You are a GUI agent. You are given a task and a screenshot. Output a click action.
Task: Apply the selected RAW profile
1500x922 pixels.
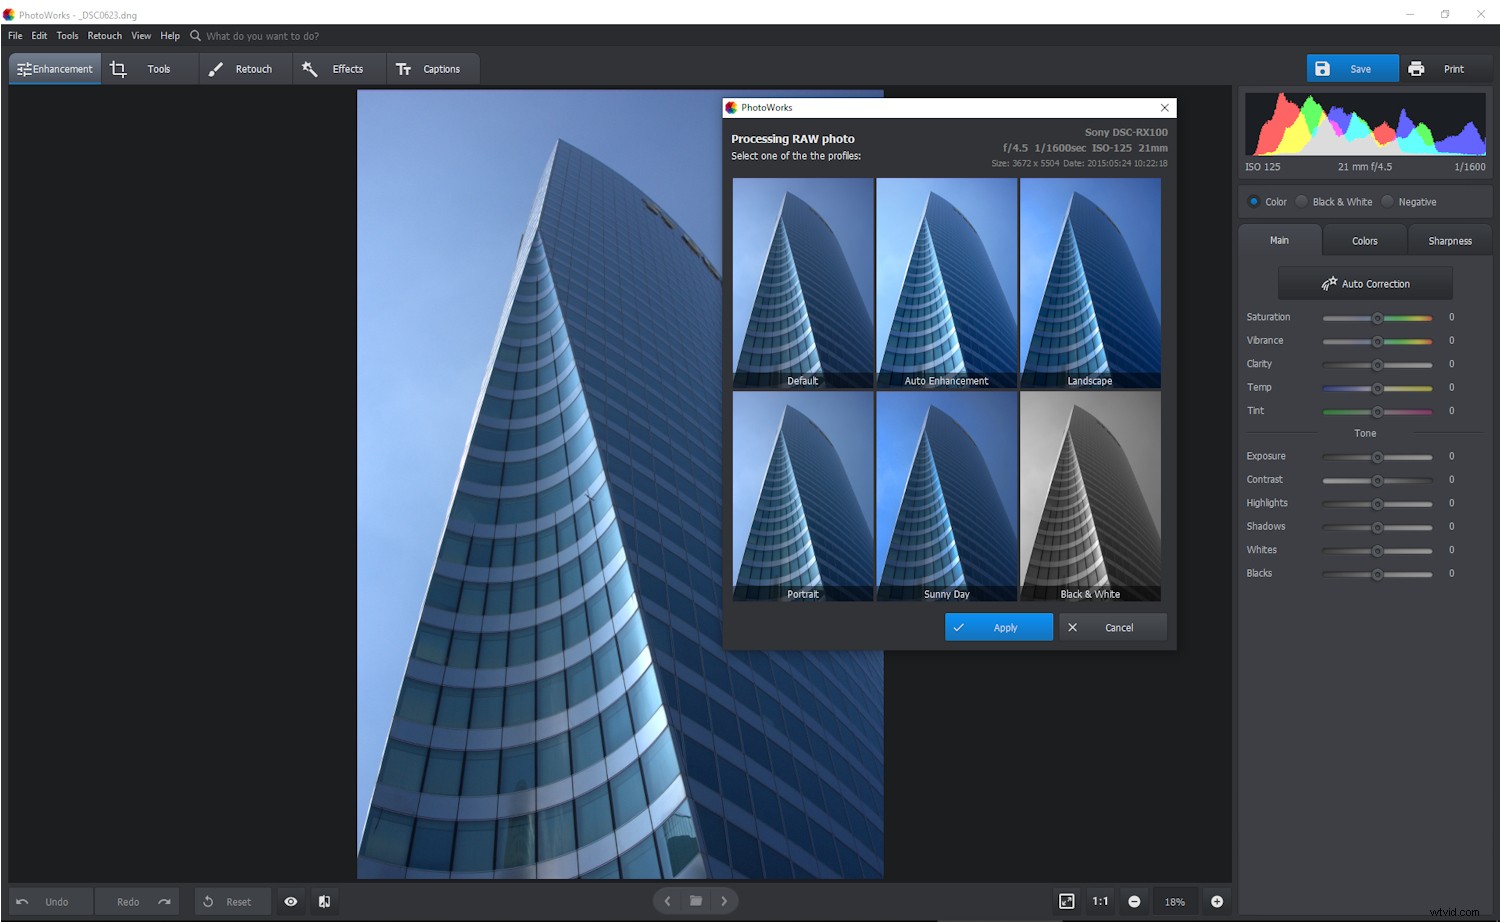[x=998, y=627]
